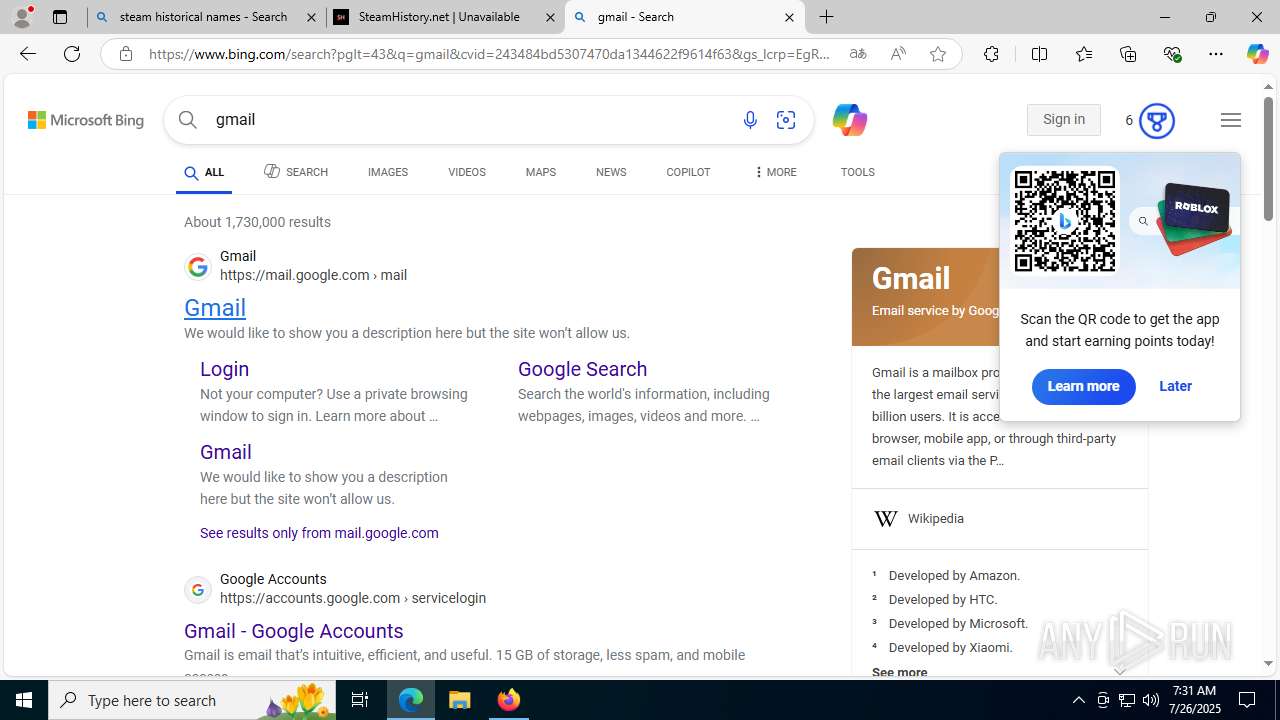Open Tab actions menu icon
This screenshot has width=1280, height=720.
(60, 17)
